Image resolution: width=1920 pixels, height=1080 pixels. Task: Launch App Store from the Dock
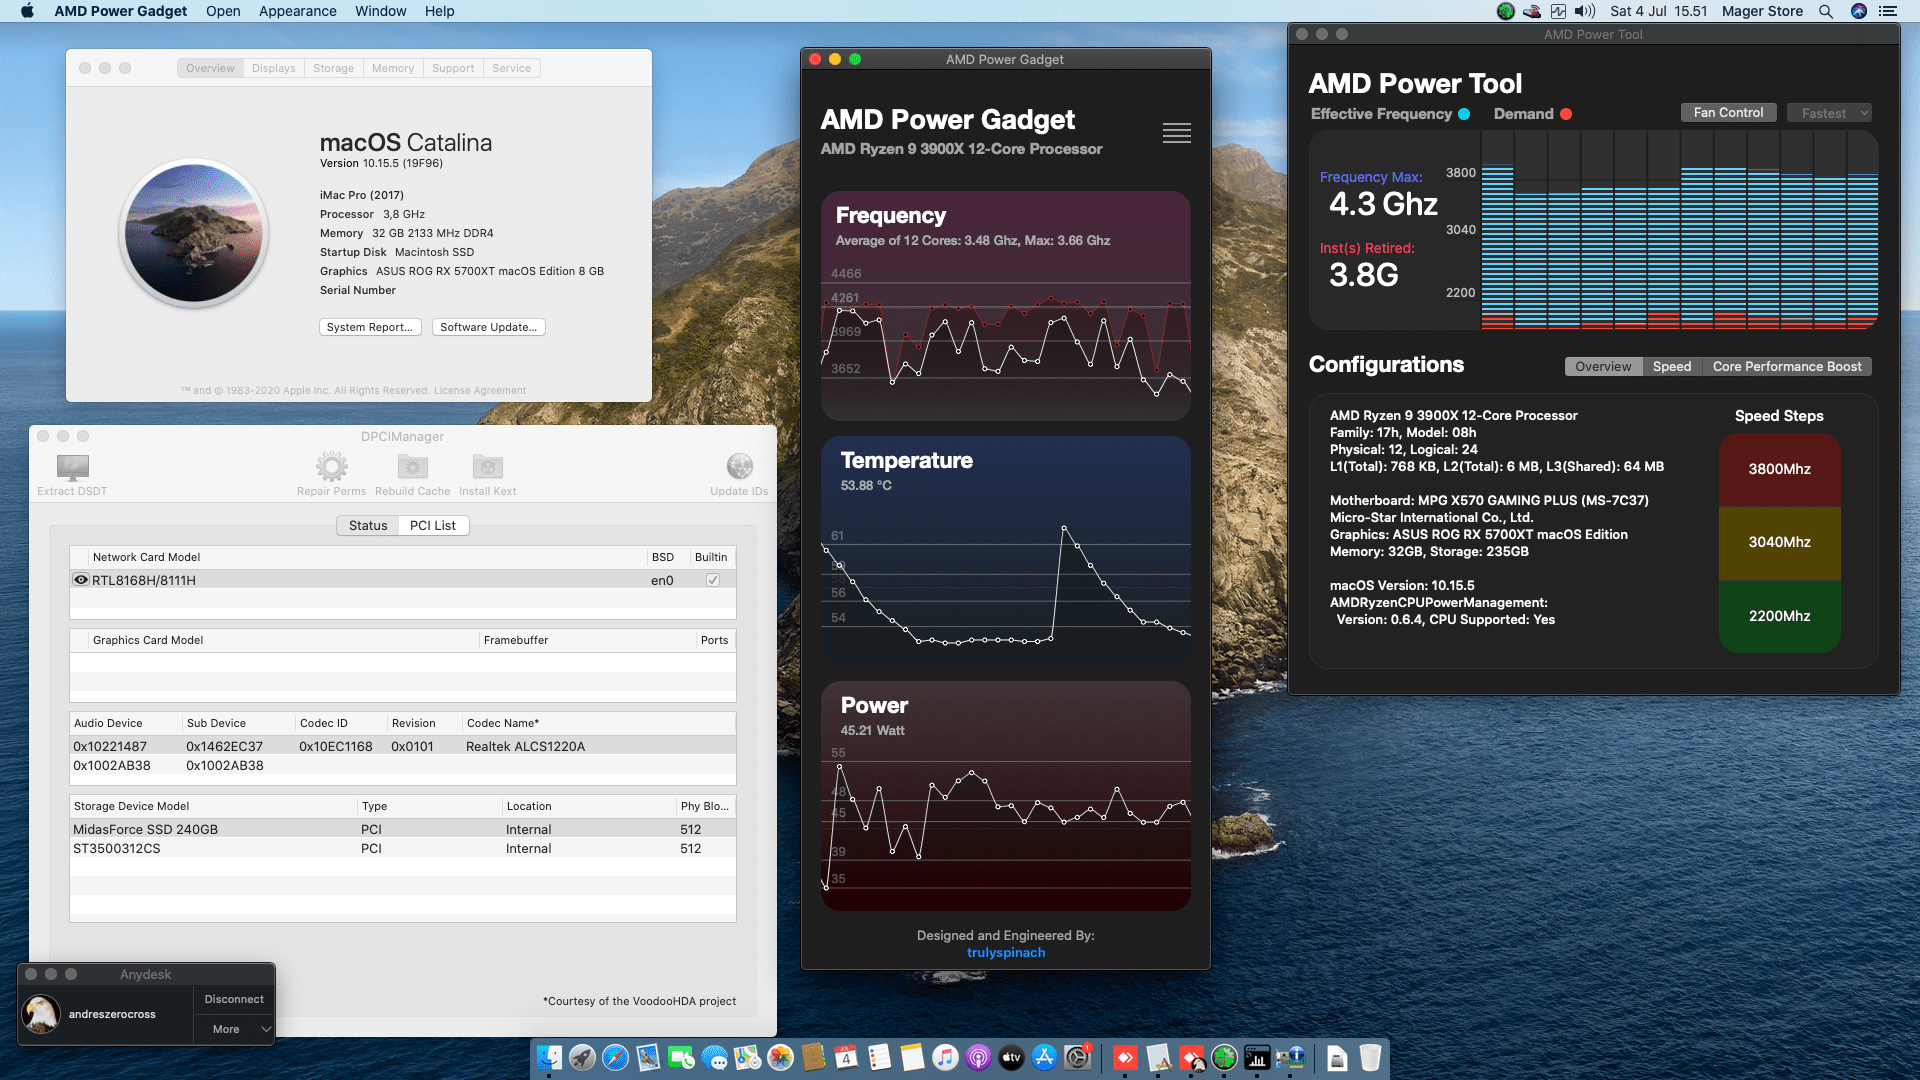(1044, 1057)
